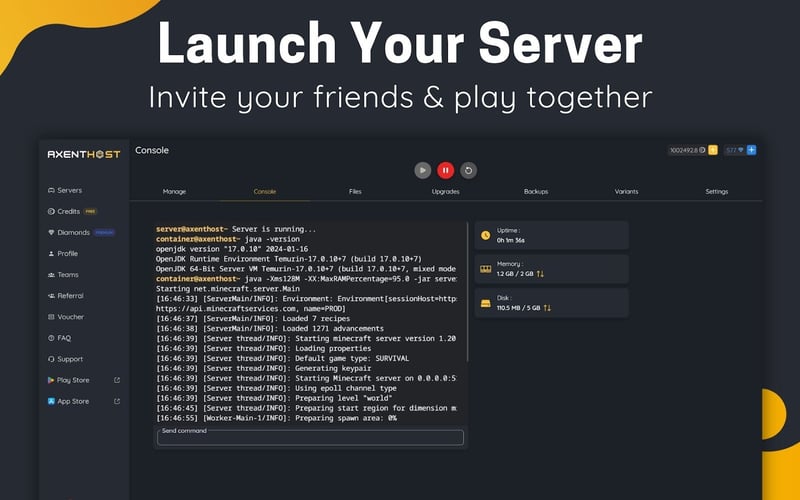Click the Play Store icon in sidebar
The image size is (800, 500).
[x=51, y=380]
